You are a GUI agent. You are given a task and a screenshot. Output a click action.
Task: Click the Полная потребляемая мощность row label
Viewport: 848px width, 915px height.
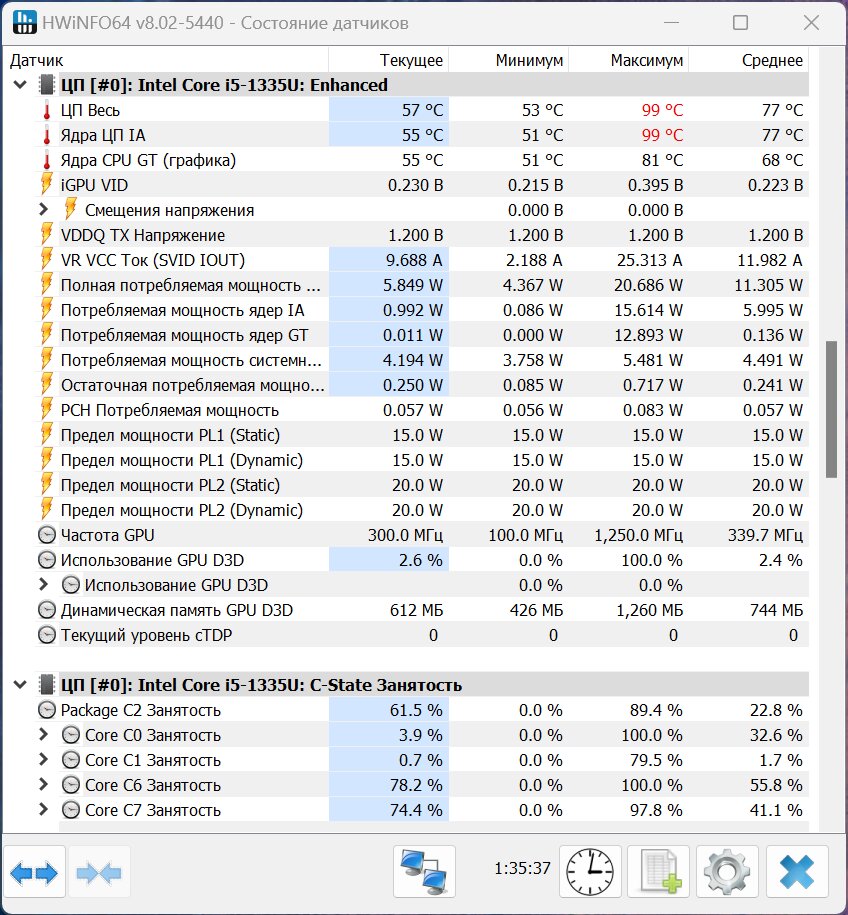tap(190, 285)
